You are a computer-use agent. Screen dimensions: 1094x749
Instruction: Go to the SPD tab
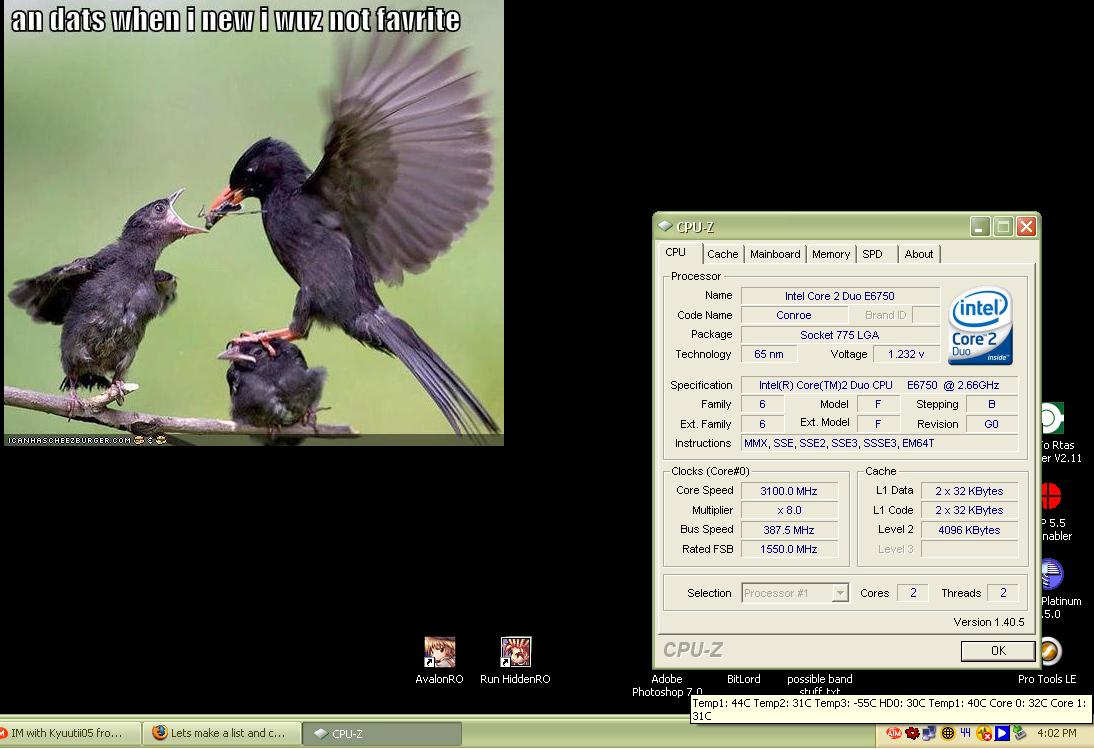pyautogui.click(x=872, y=254)
